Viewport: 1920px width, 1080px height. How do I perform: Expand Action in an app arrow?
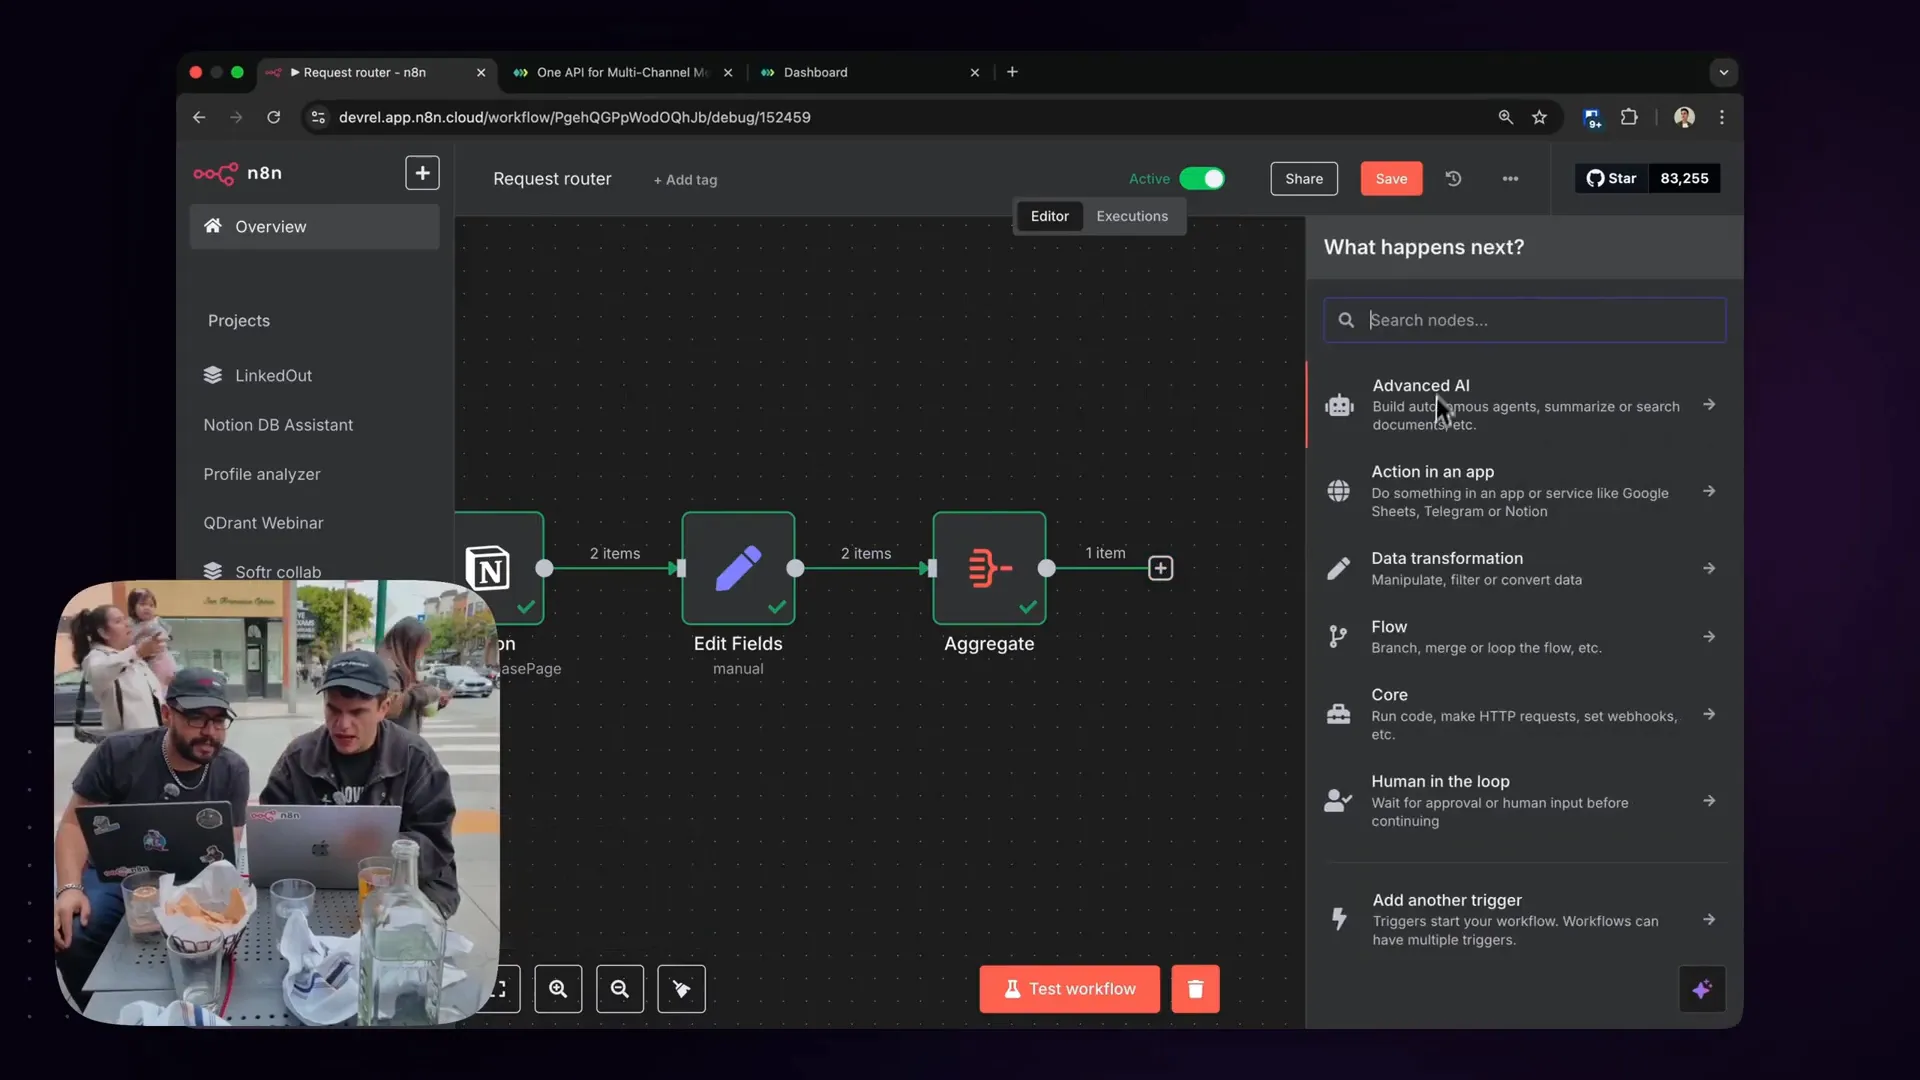pos(1709,491)
